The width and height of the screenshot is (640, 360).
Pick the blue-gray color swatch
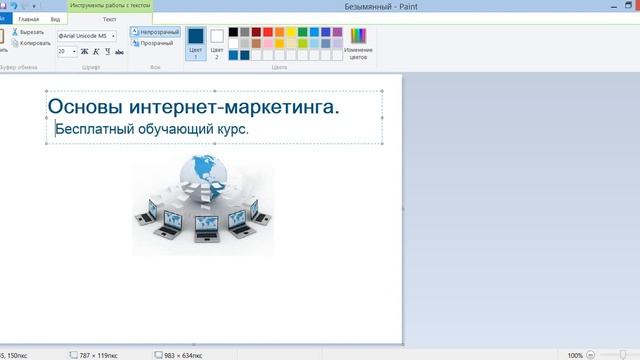point(326,43)
